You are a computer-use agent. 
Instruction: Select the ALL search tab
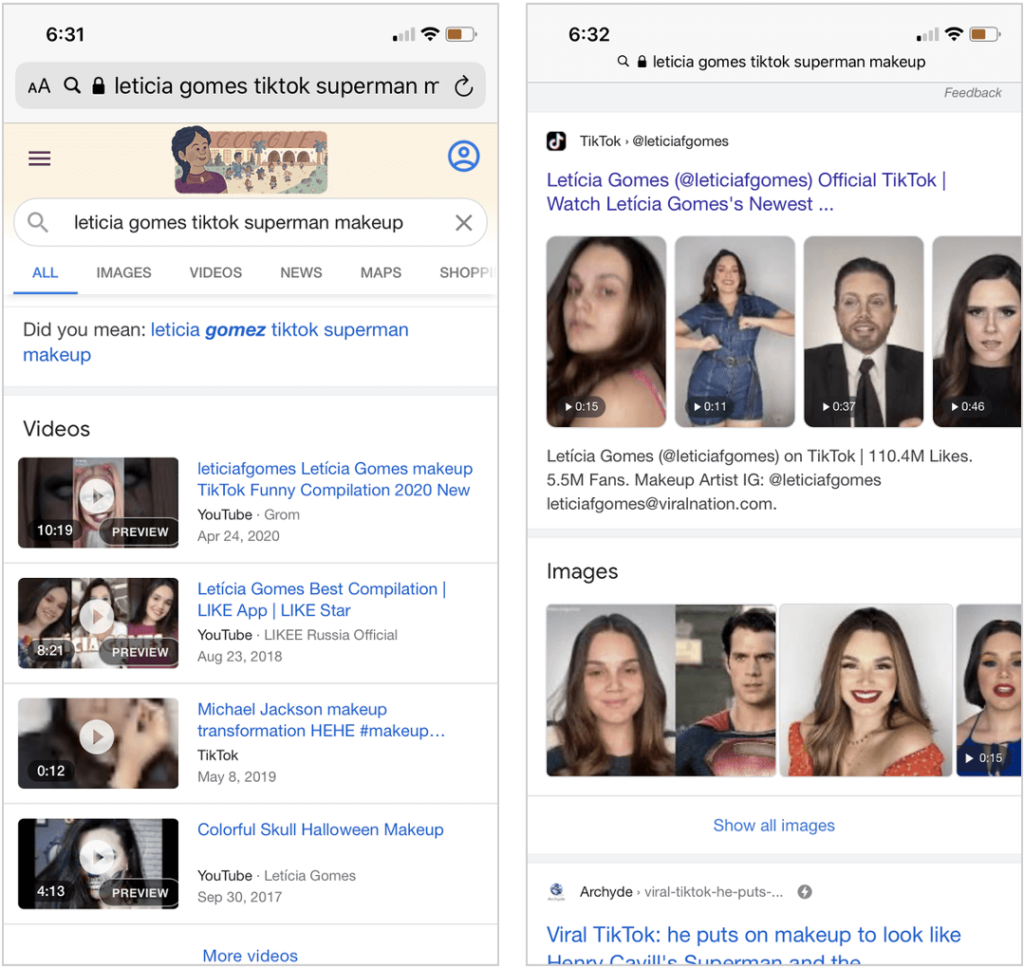point(45,272)
